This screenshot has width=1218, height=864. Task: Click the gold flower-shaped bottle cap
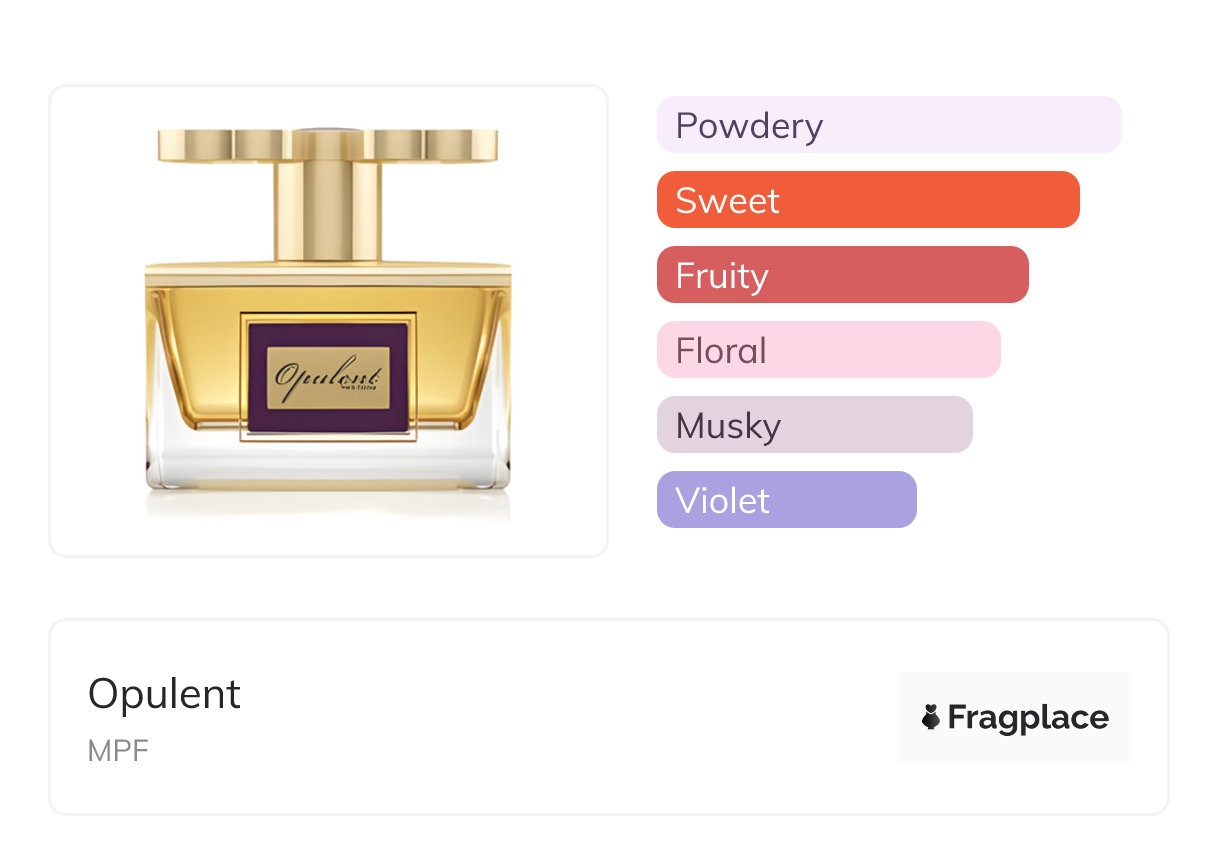click(x=328, y=145)
